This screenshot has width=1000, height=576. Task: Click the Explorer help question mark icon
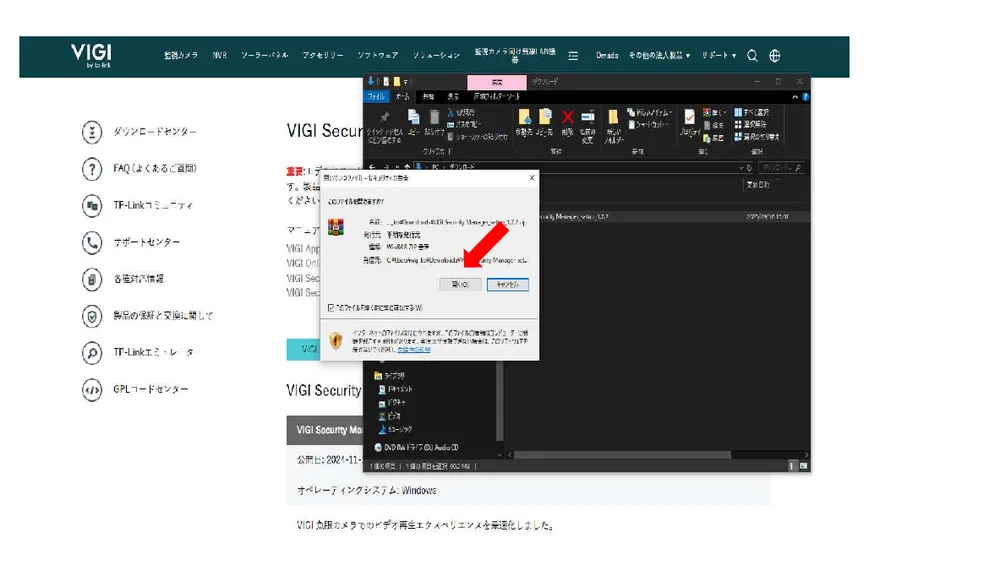tap(805, 97)
